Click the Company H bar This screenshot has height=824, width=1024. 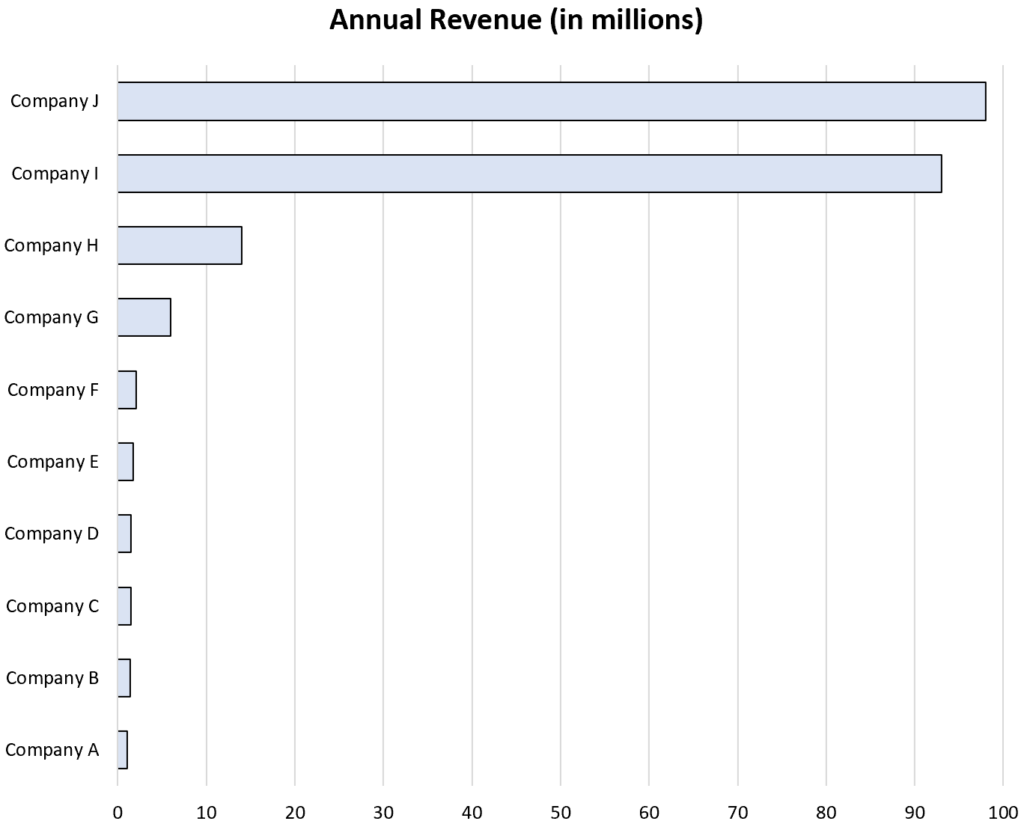pyautogui.click(x=180, y=246)
